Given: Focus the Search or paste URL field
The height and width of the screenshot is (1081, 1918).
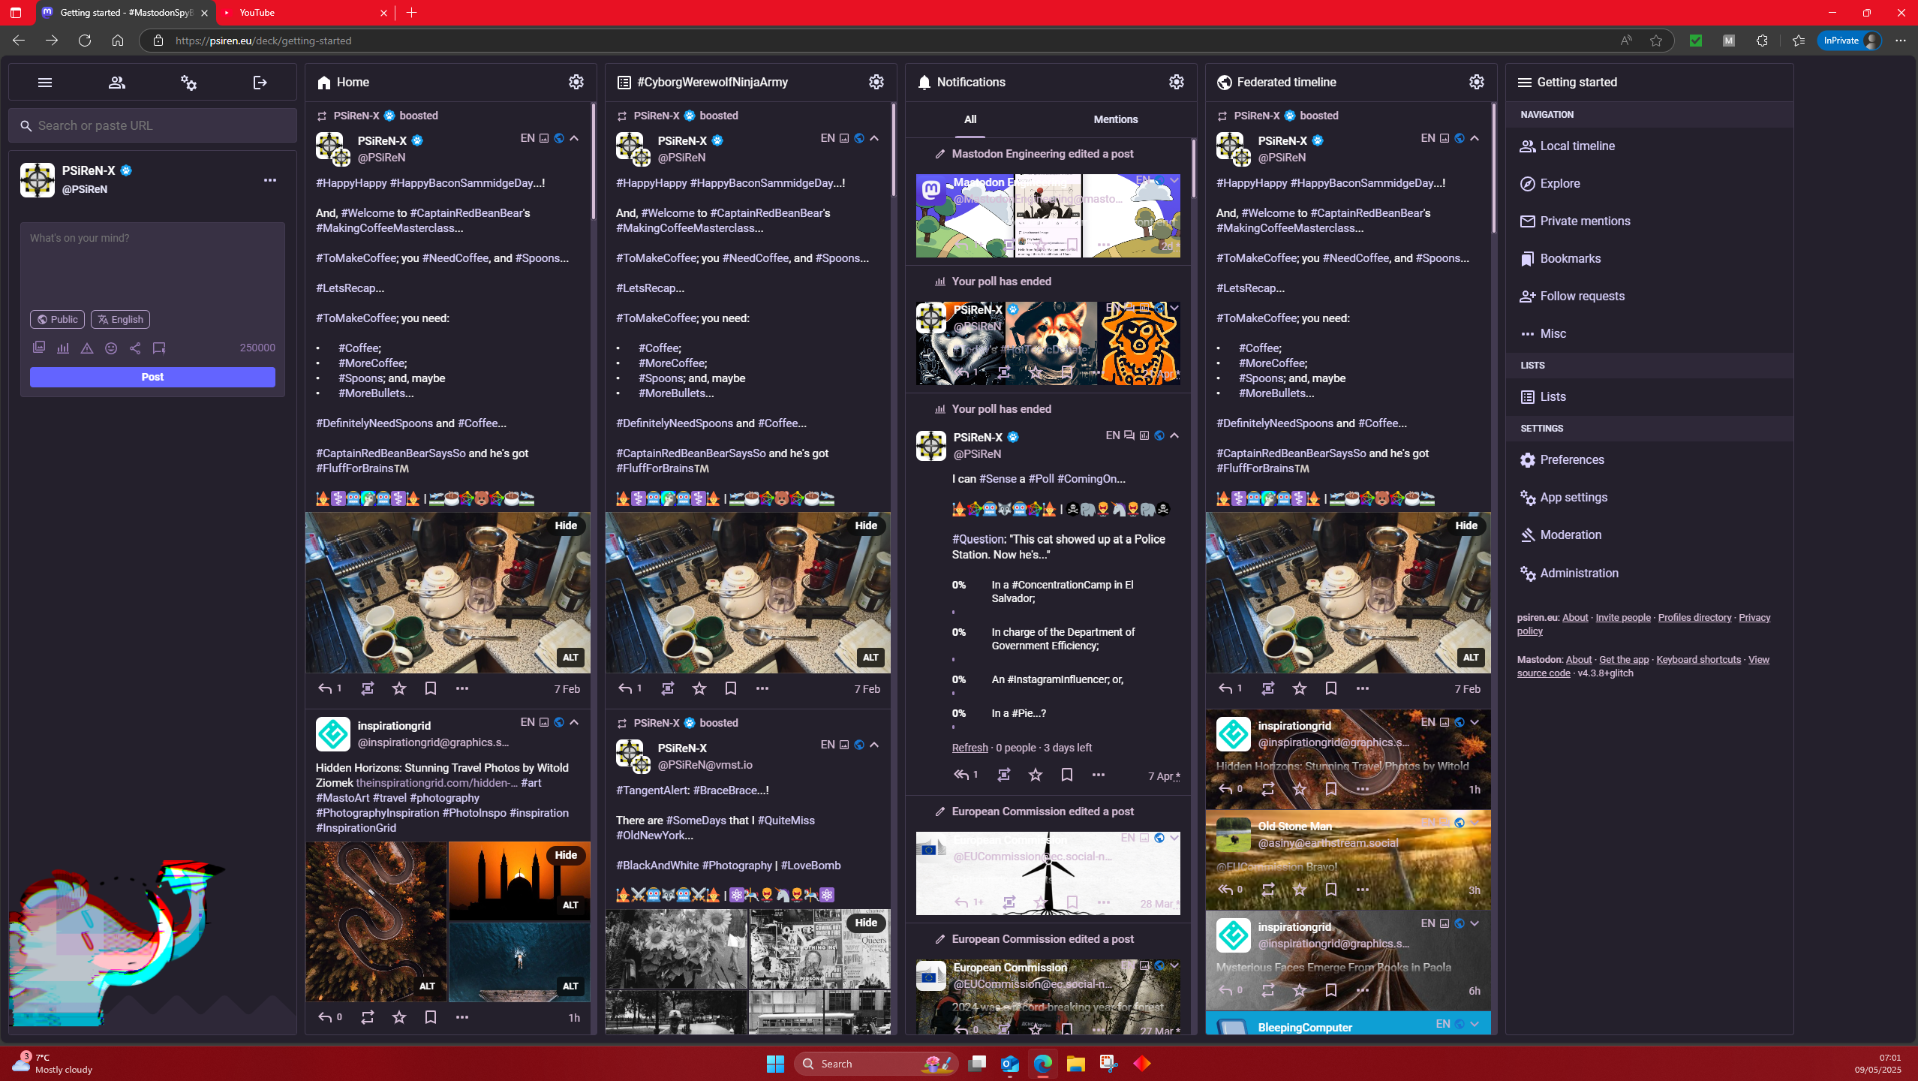Looking at the screenshot, I should (152, 126).
